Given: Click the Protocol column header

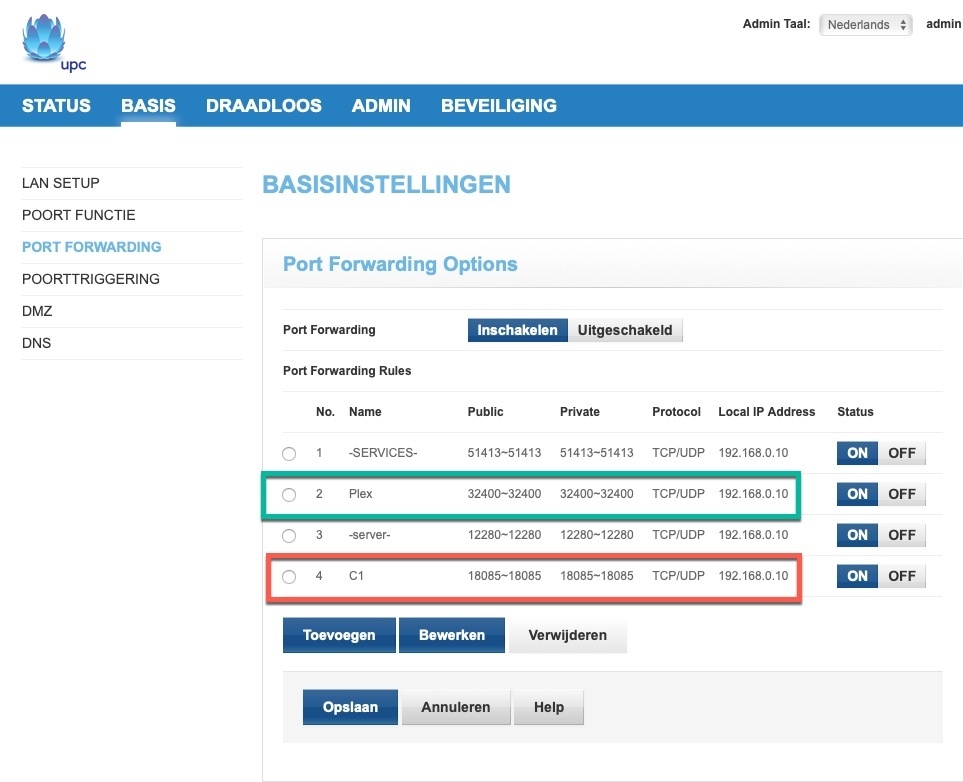Looking at the screenshot, I should (676, 412).
